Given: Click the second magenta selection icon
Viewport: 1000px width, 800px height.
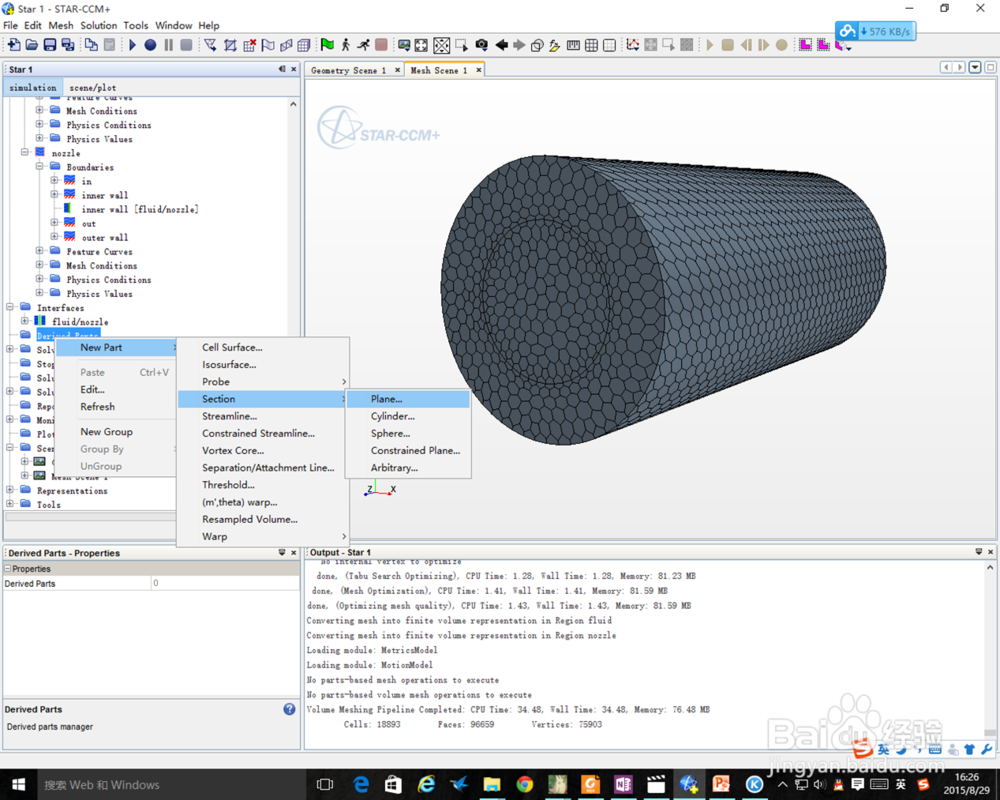Looking at the screenshot, I should [823, 45].
